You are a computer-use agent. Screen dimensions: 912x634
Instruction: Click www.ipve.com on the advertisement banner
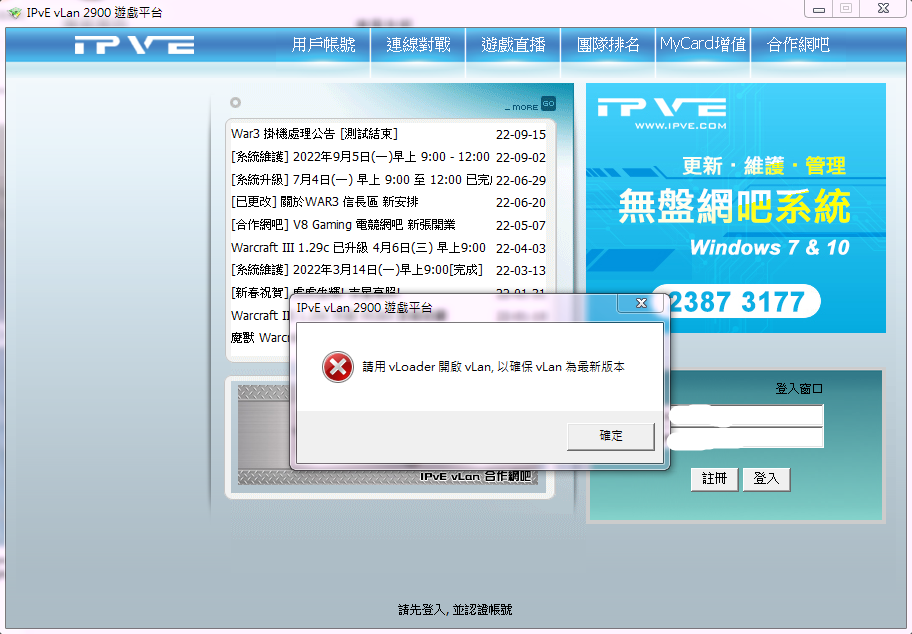681,126
